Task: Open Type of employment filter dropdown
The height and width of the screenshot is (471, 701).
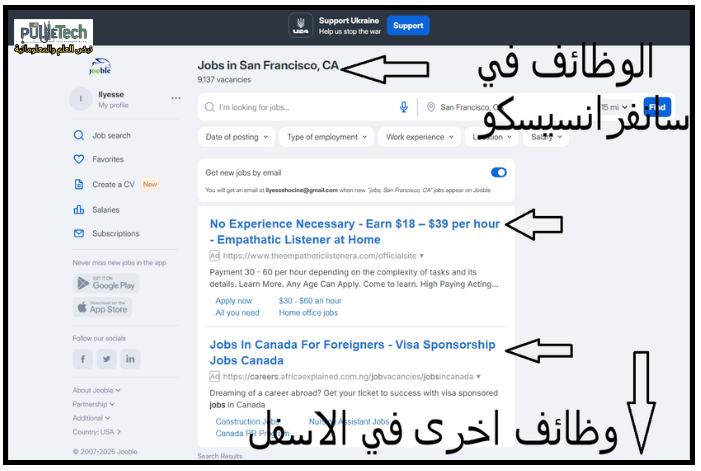Action: [326, 137]
